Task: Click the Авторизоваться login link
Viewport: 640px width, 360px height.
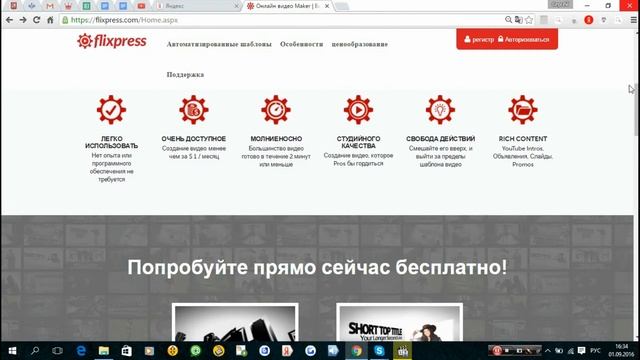Action: pyautogui.click(x=524, y=40)
